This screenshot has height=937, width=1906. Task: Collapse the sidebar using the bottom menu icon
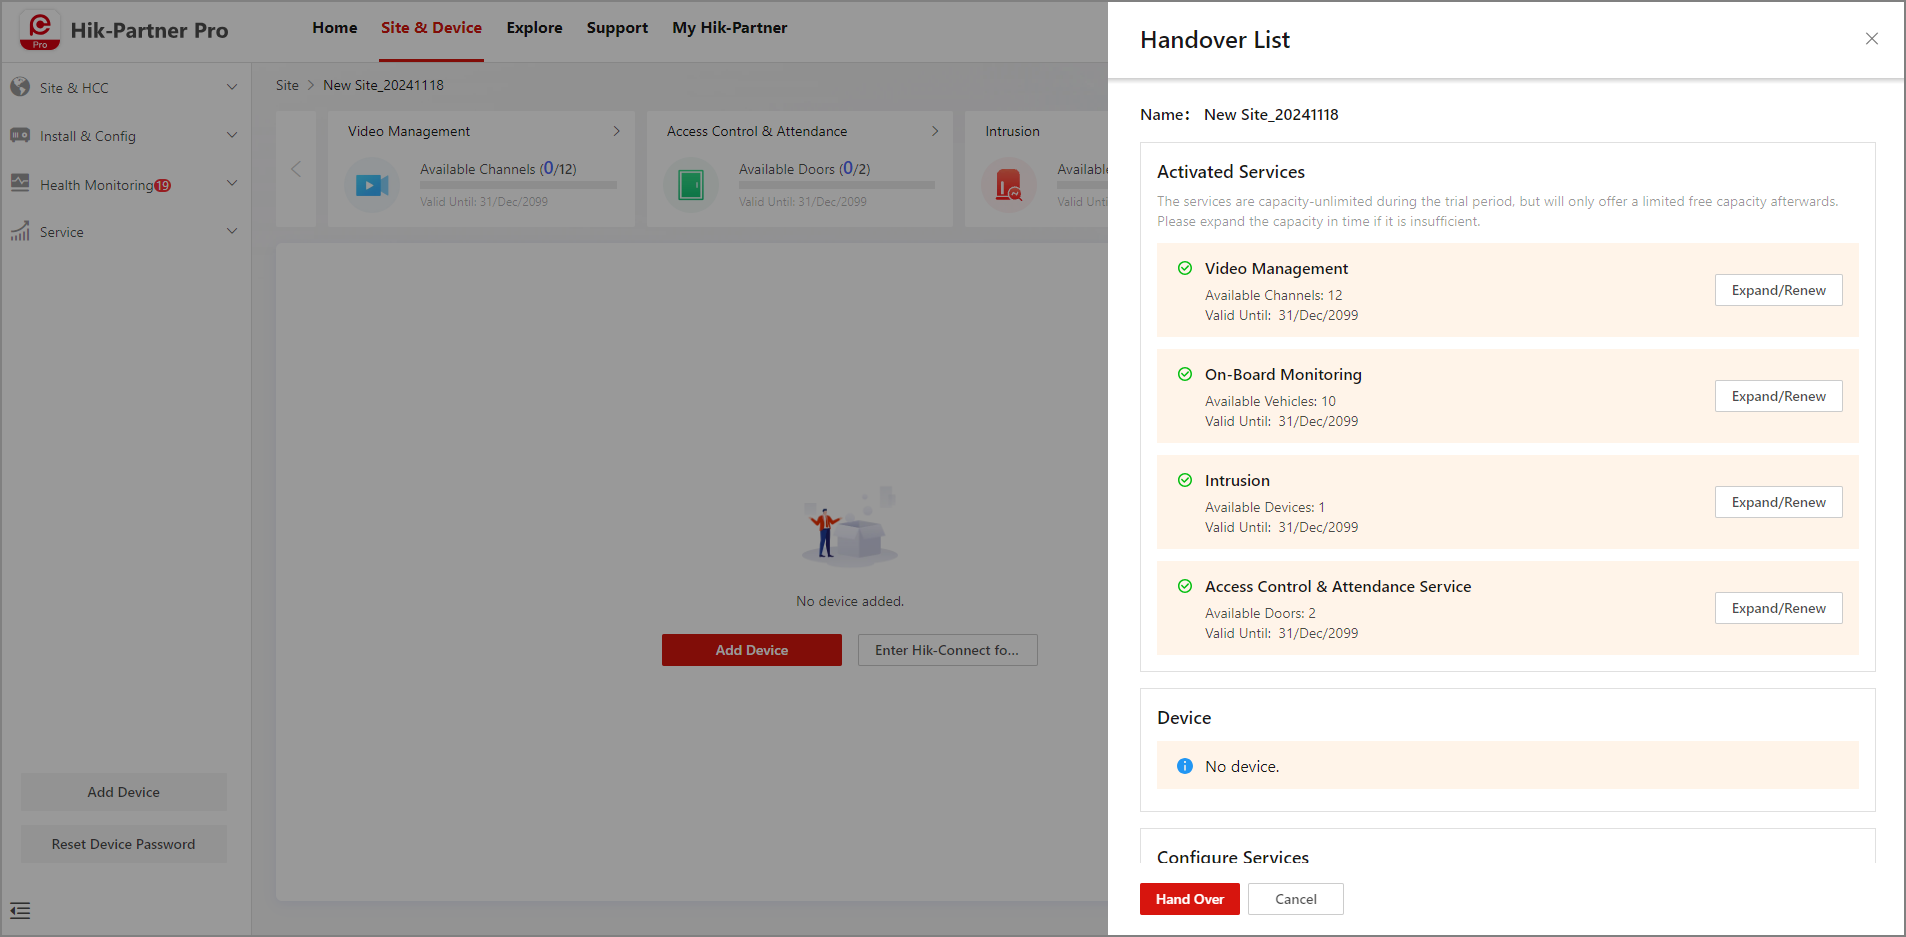coord(20,911)
